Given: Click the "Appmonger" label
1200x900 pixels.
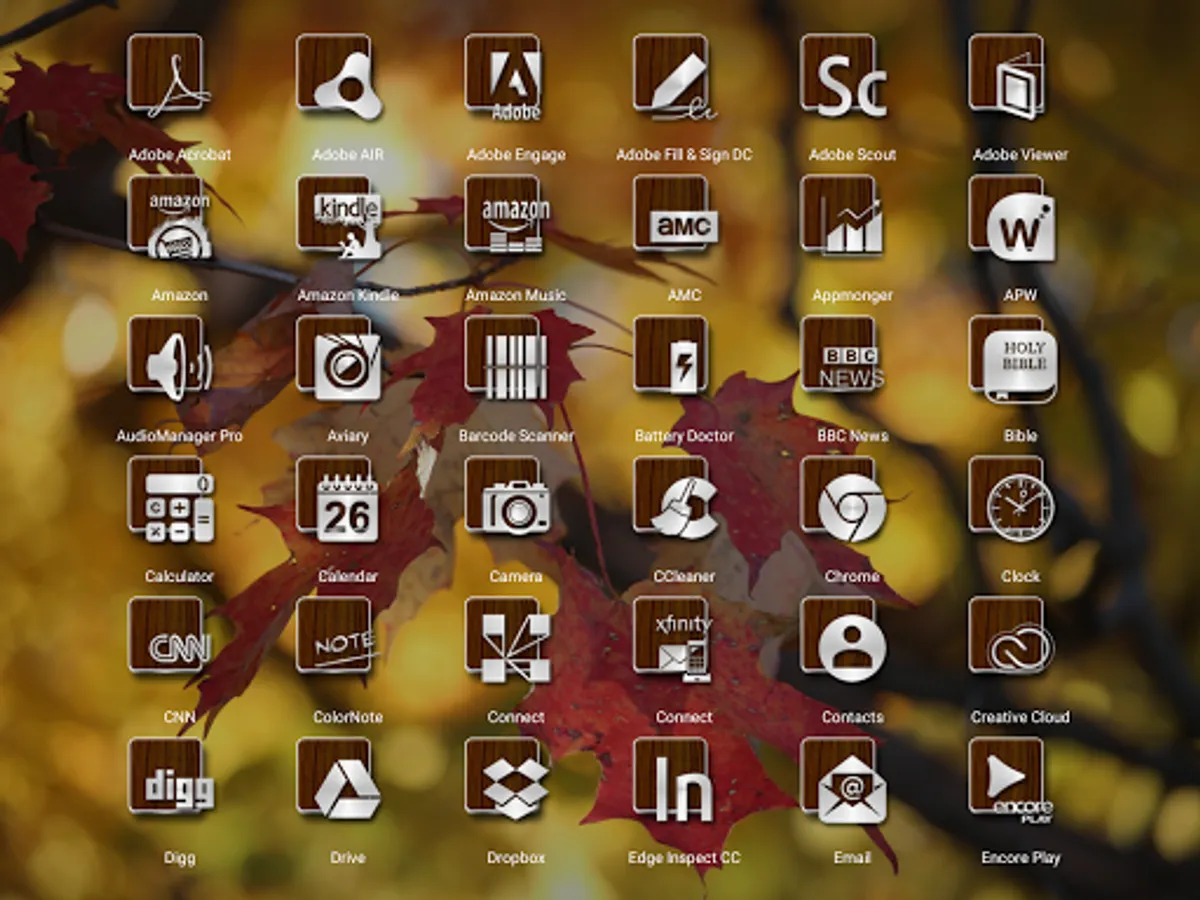Looking at the screenshot, I should point(852,296).
